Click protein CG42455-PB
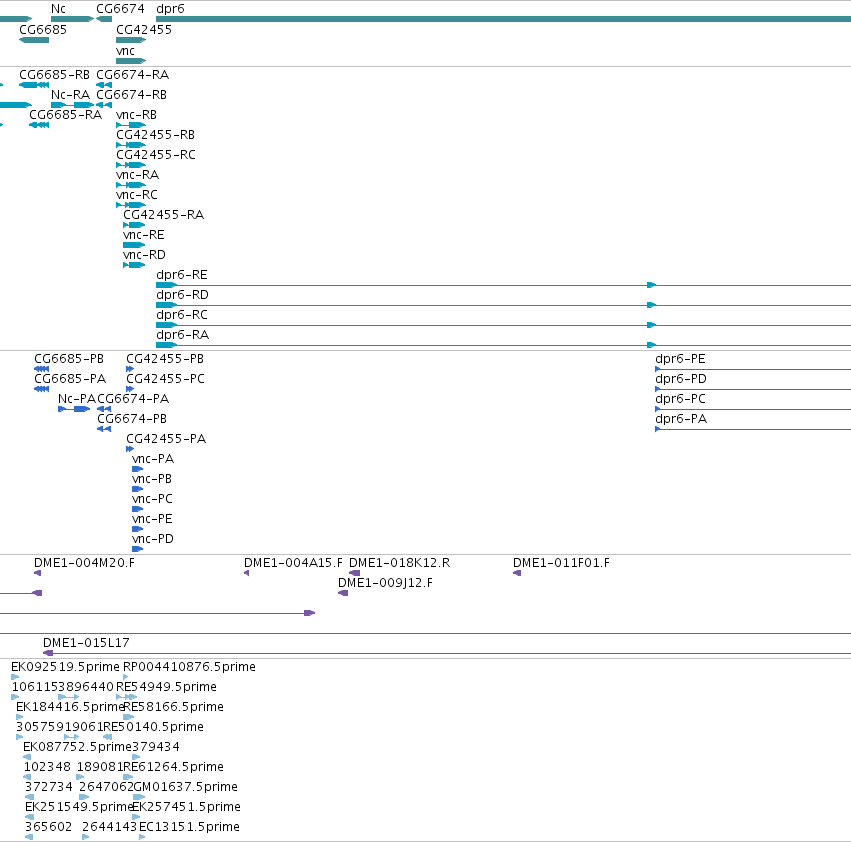The image size is (851, 842). [x=165, y=359]
